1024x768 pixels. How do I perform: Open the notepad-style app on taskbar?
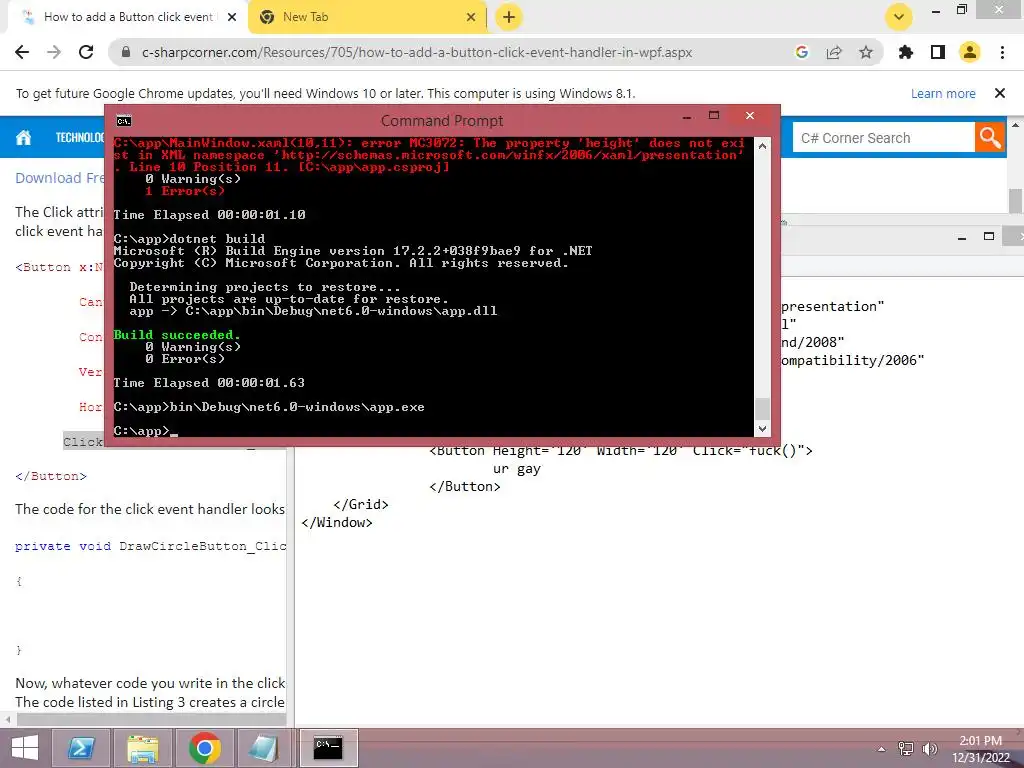[x=265, y=748]
